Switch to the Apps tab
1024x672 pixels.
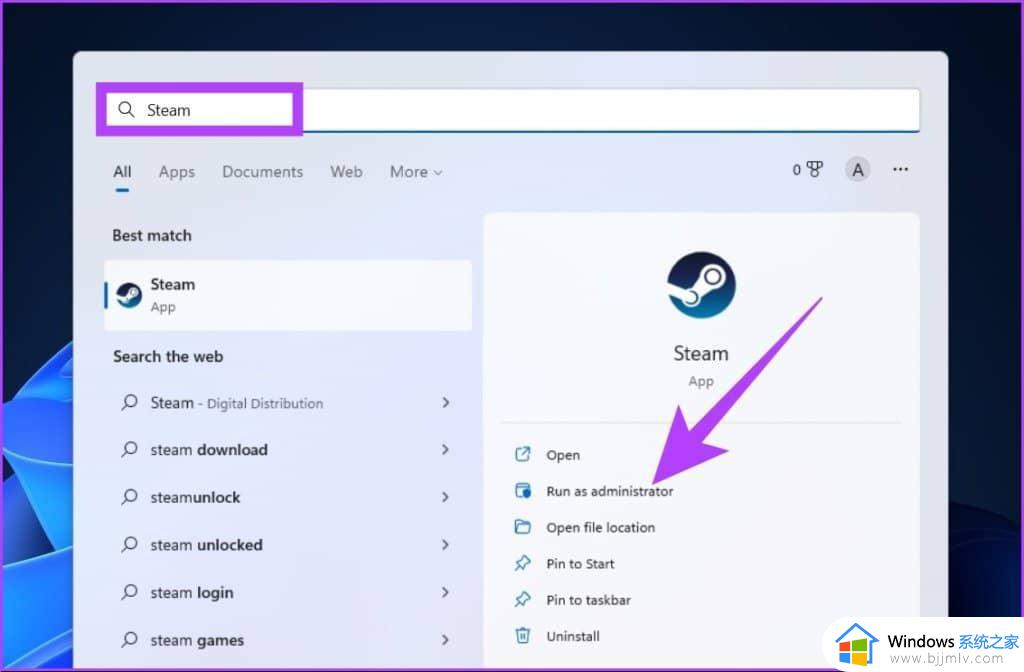point(176,172)
